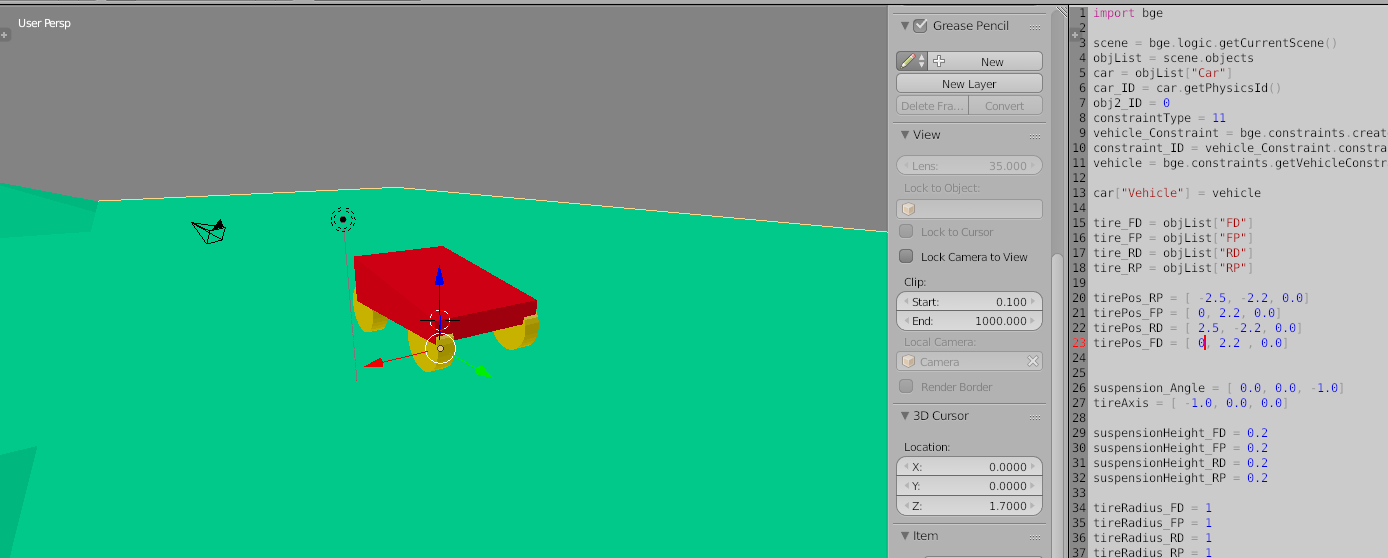Screen dimensions: 1388x558
Task: Collapse the Grease Pencil panel triangle
Action: click(904, 26)
